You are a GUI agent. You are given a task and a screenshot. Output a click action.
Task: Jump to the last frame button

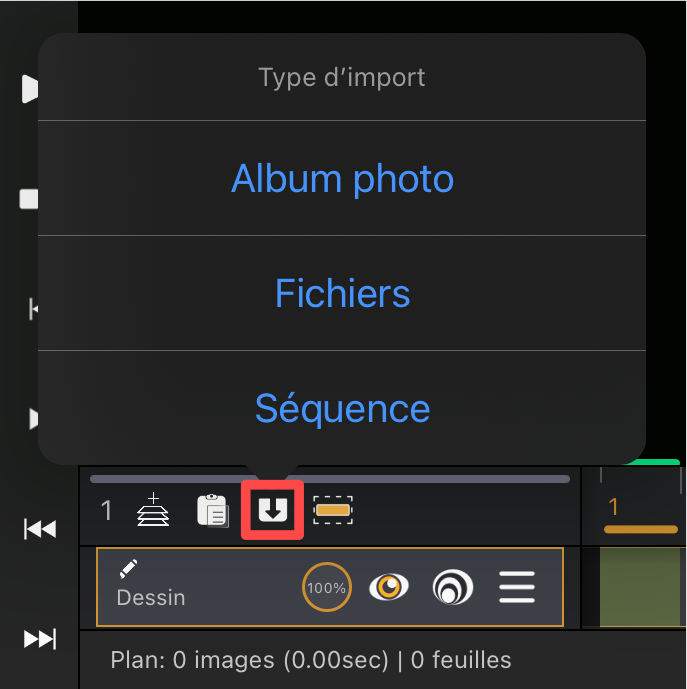tap(40, 639)
